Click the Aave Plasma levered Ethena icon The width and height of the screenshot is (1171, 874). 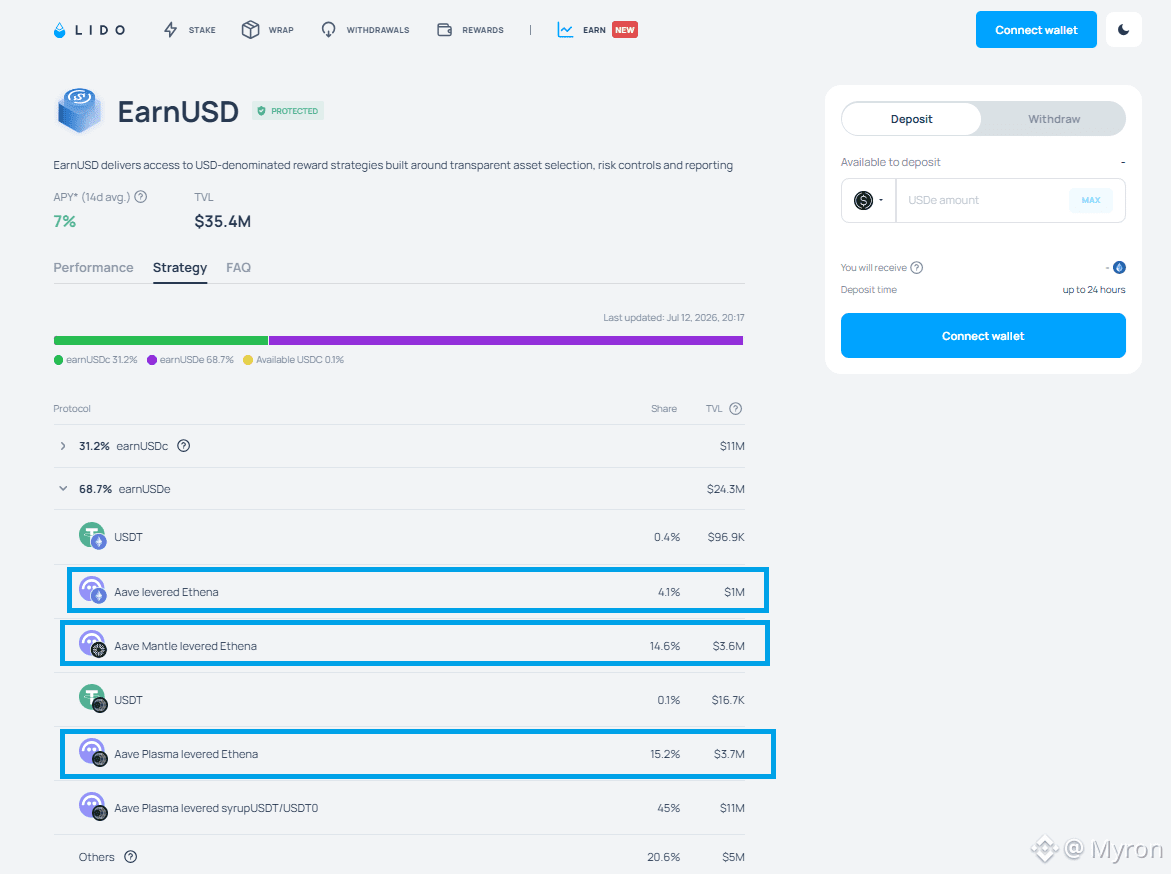[93, 752]
